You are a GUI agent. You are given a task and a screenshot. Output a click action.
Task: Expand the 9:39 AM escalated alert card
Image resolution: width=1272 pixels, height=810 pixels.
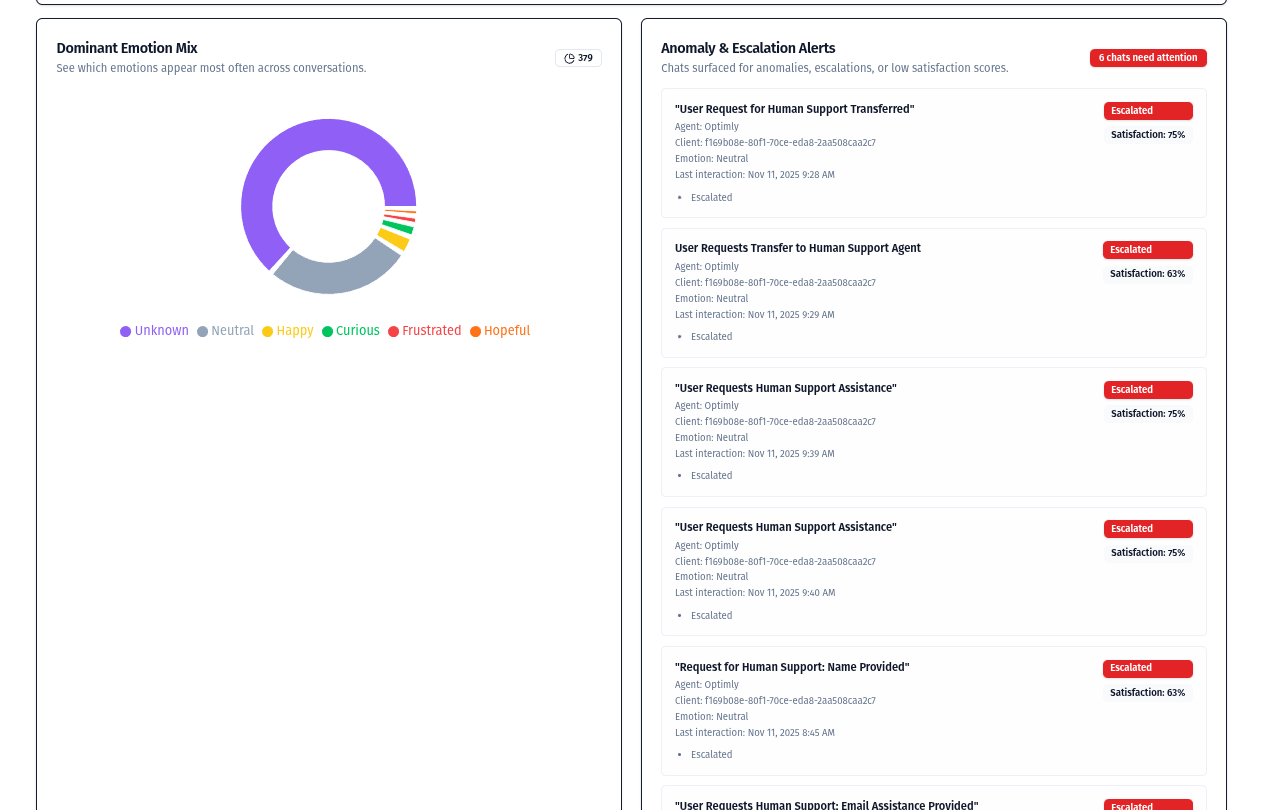pos(932,431)
